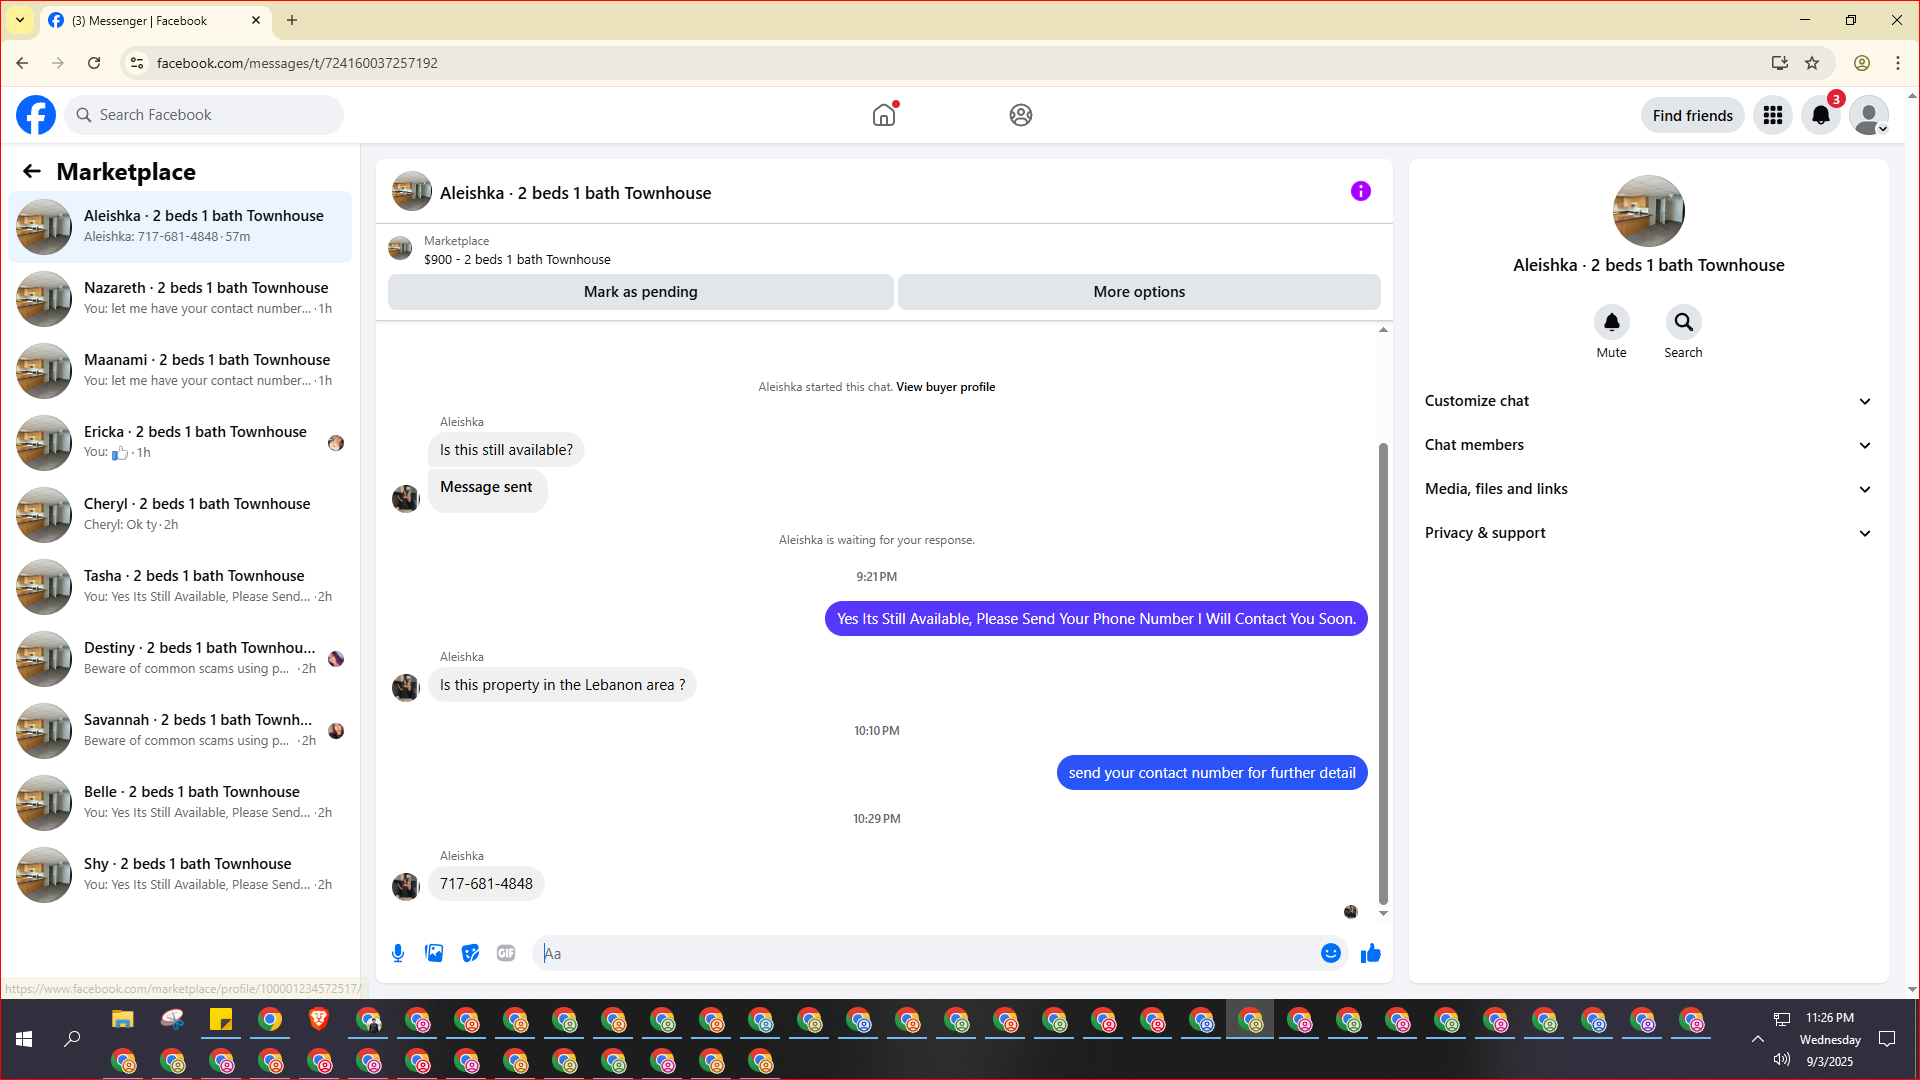Open the View buyer profile link
The image size is (1920, 1080).
point(945,387)
